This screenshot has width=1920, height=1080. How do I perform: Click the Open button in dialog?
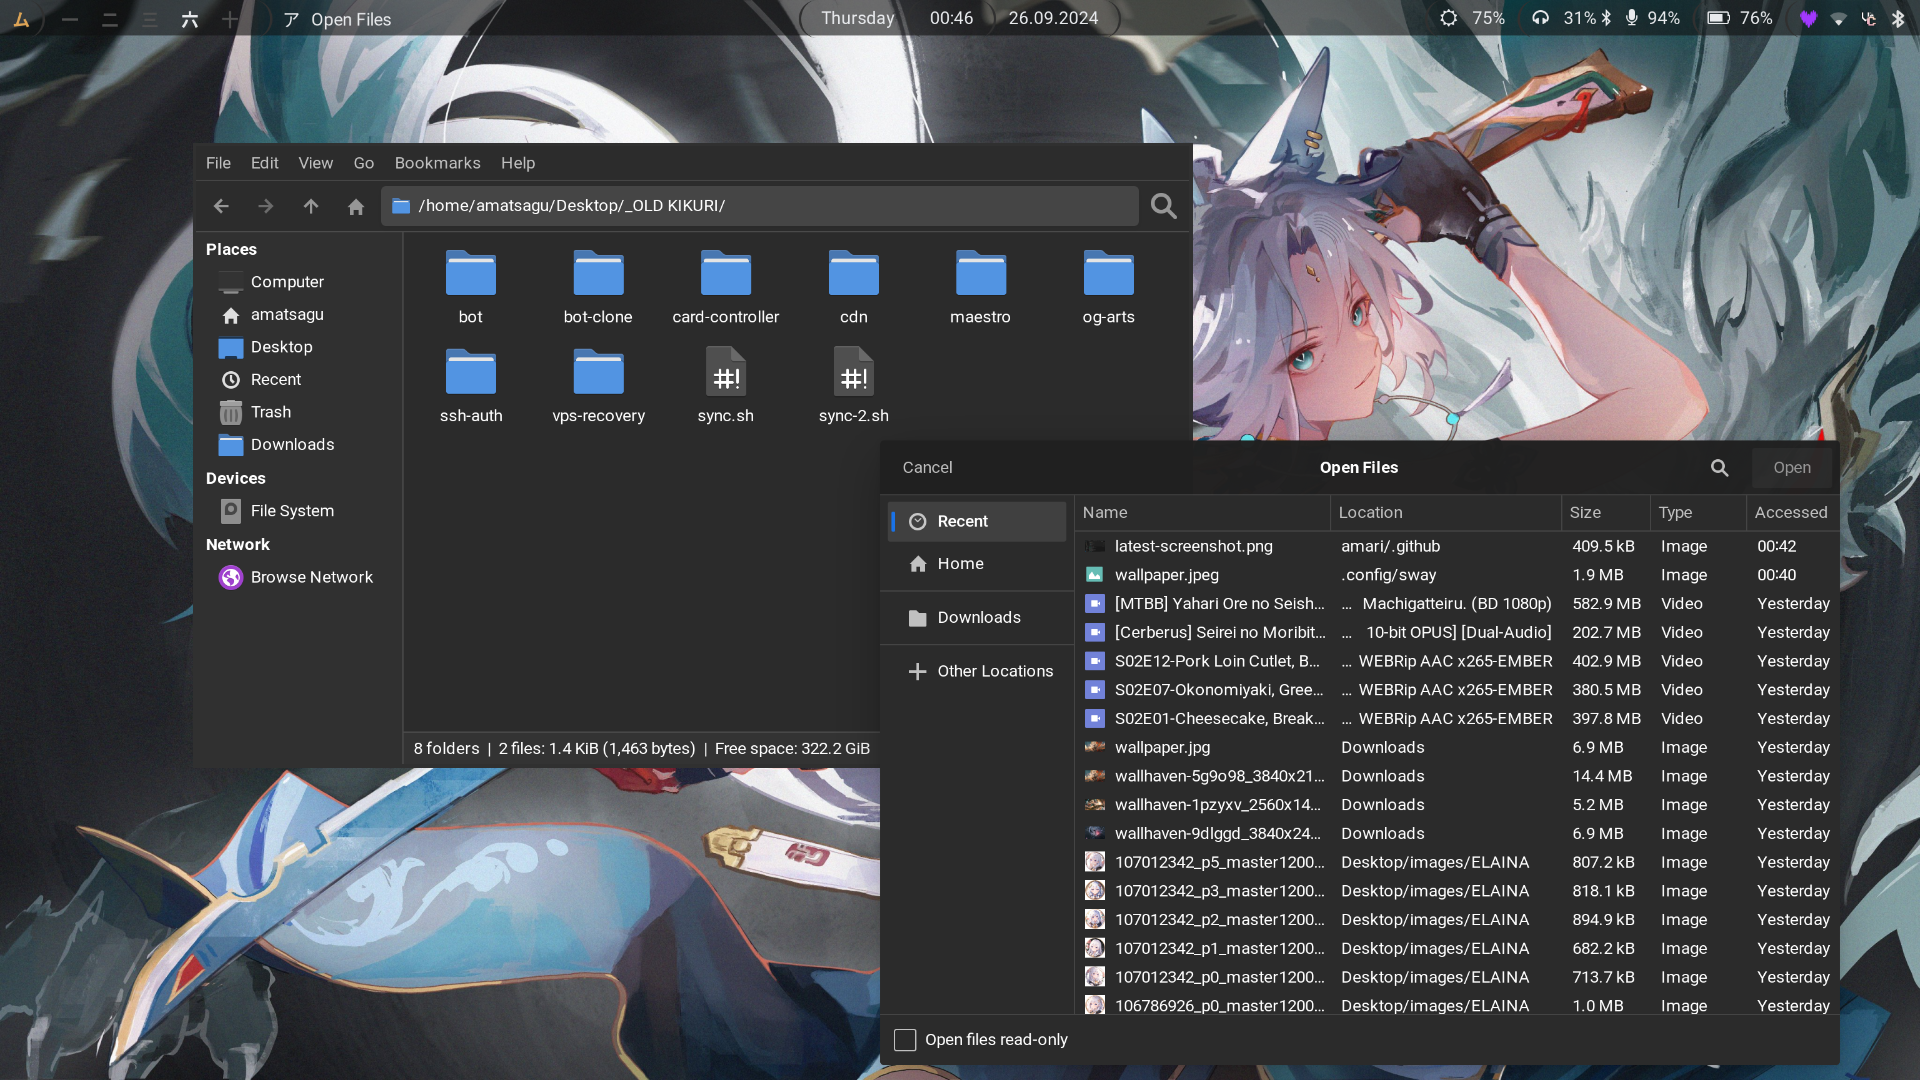point(1791,467)
